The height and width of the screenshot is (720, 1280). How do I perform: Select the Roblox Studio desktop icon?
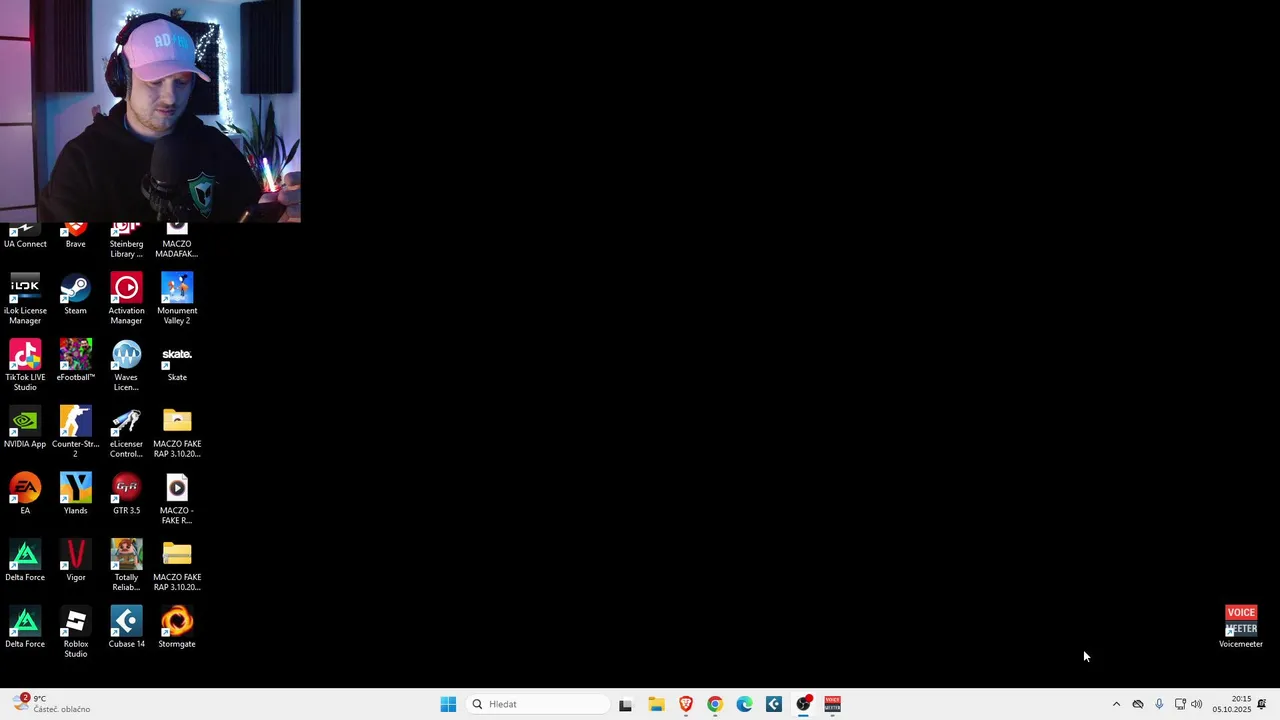75,632
